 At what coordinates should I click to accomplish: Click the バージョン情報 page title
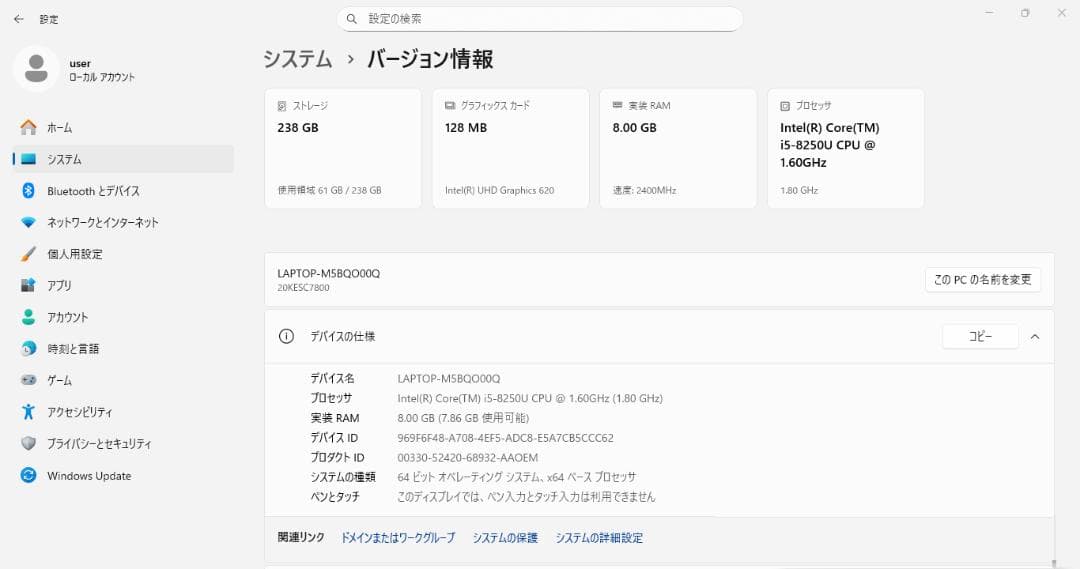[x=430, y=59]
